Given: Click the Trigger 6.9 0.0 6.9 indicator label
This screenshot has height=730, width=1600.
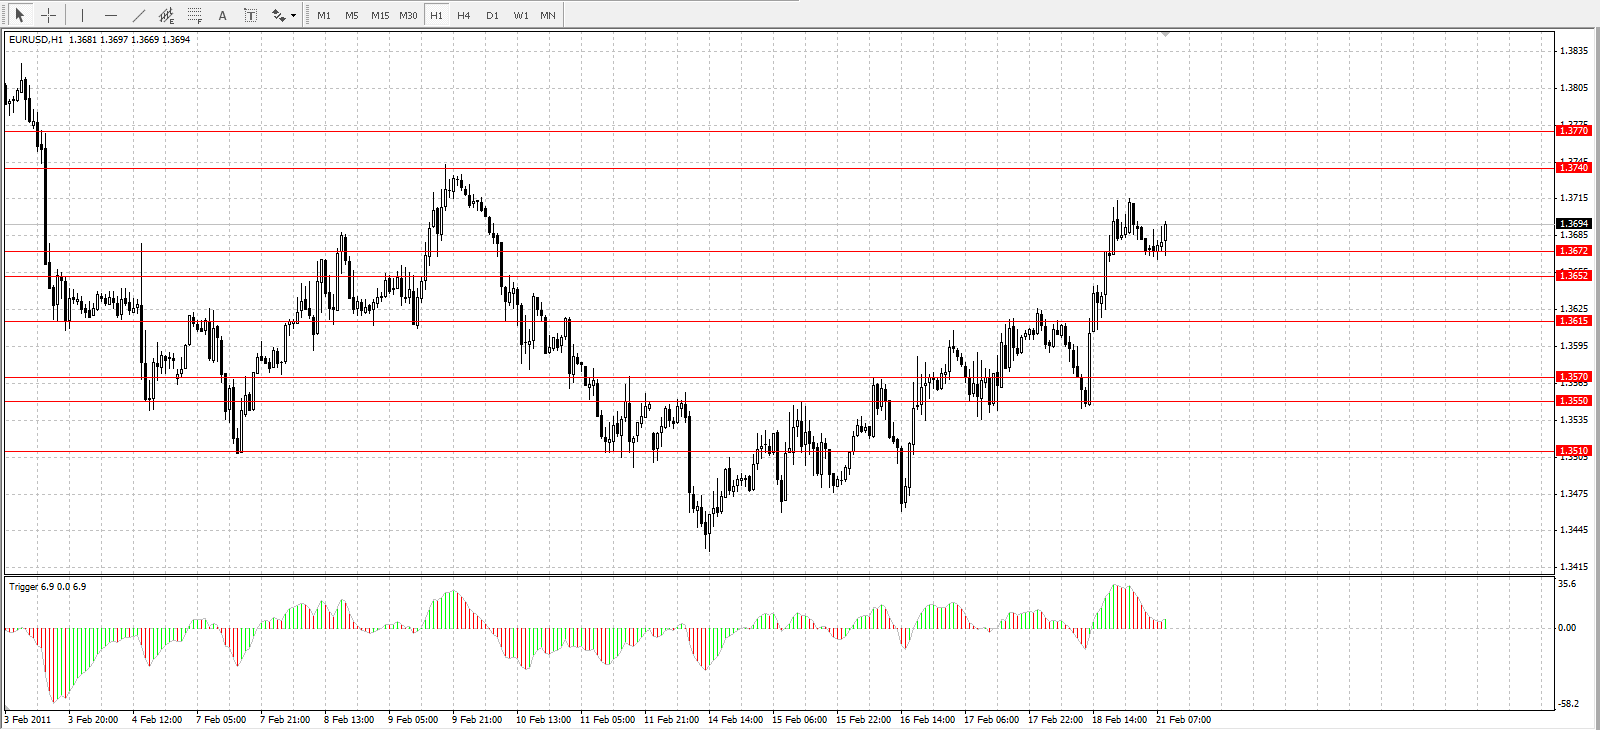Looking at the screenshot, I should (x=48, y=587).
